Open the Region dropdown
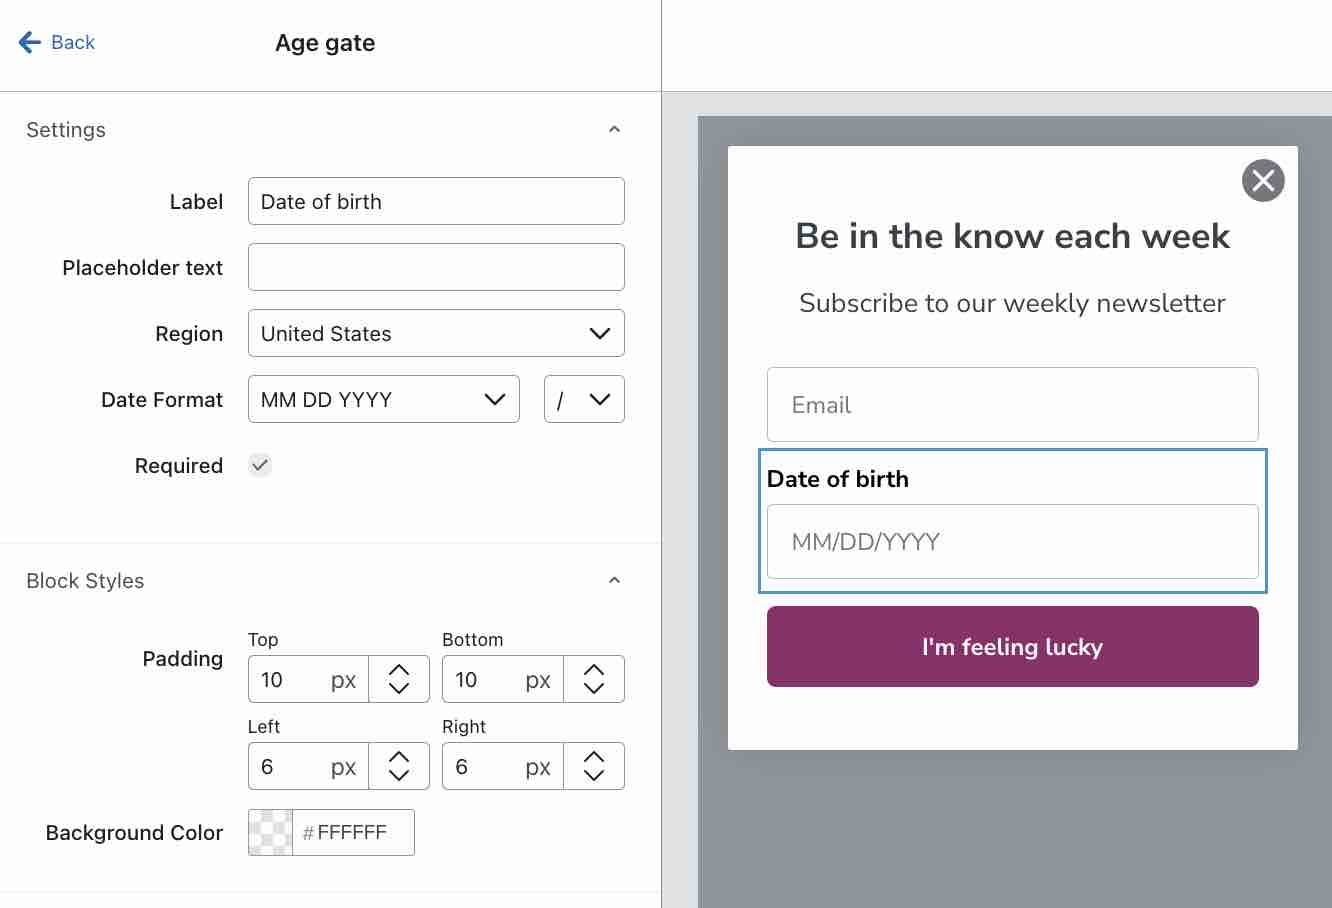Viewport: 1332px width, 908px height. tap(436, 333)
